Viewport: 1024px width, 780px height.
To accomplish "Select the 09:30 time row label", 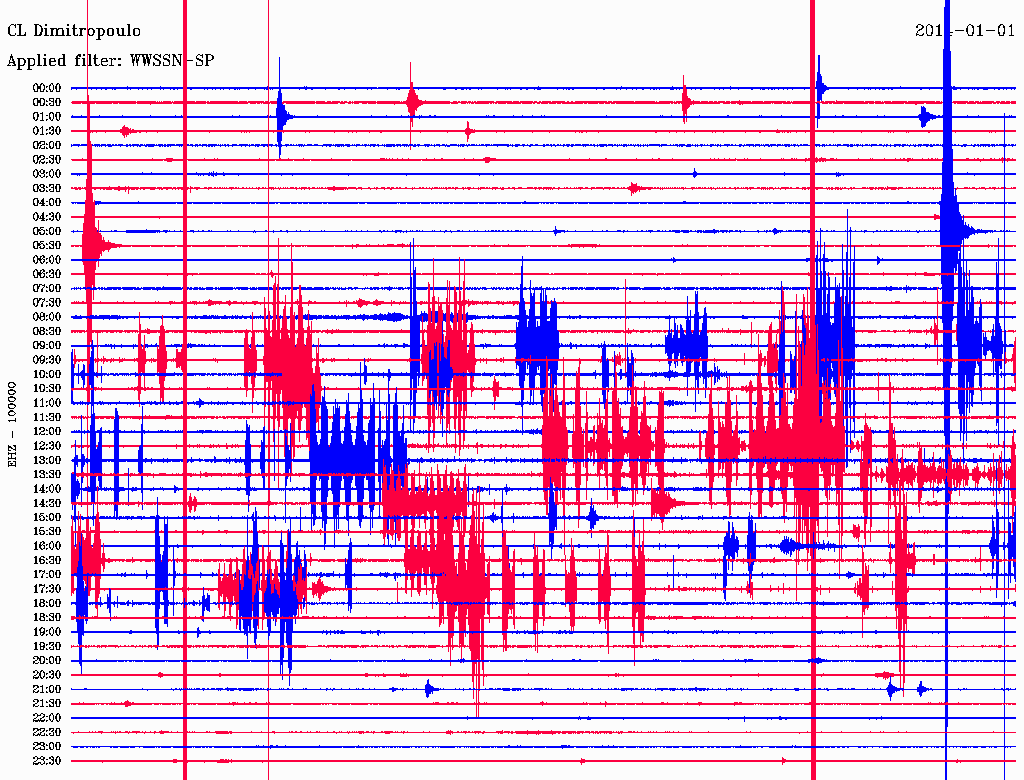I will pyautogui.click(x=47, y=360).
